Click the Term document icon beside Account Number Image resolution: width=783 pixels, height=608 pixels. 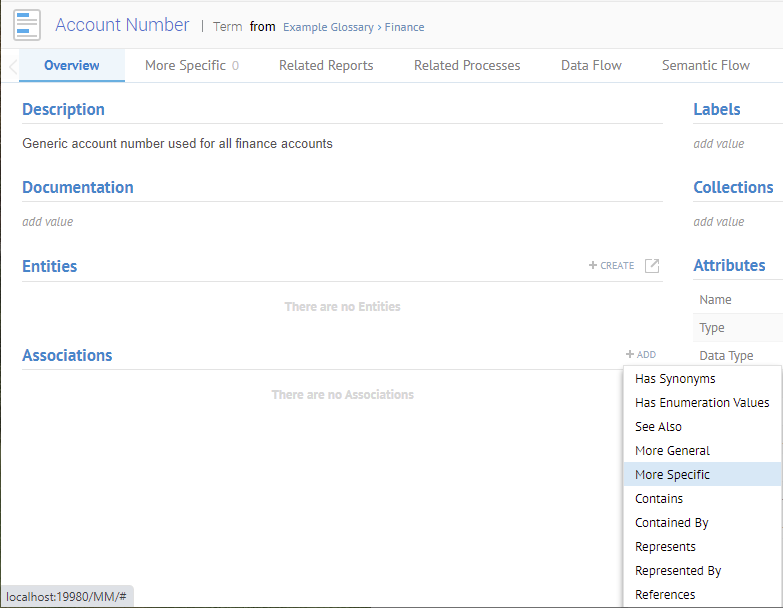click(27, 25)
